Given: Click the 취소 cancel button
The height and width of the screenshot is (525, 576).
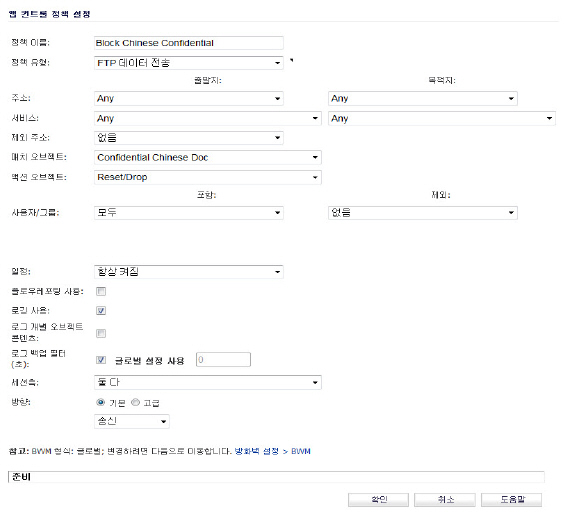Looking at the screenshot, I should coord(444,500).
